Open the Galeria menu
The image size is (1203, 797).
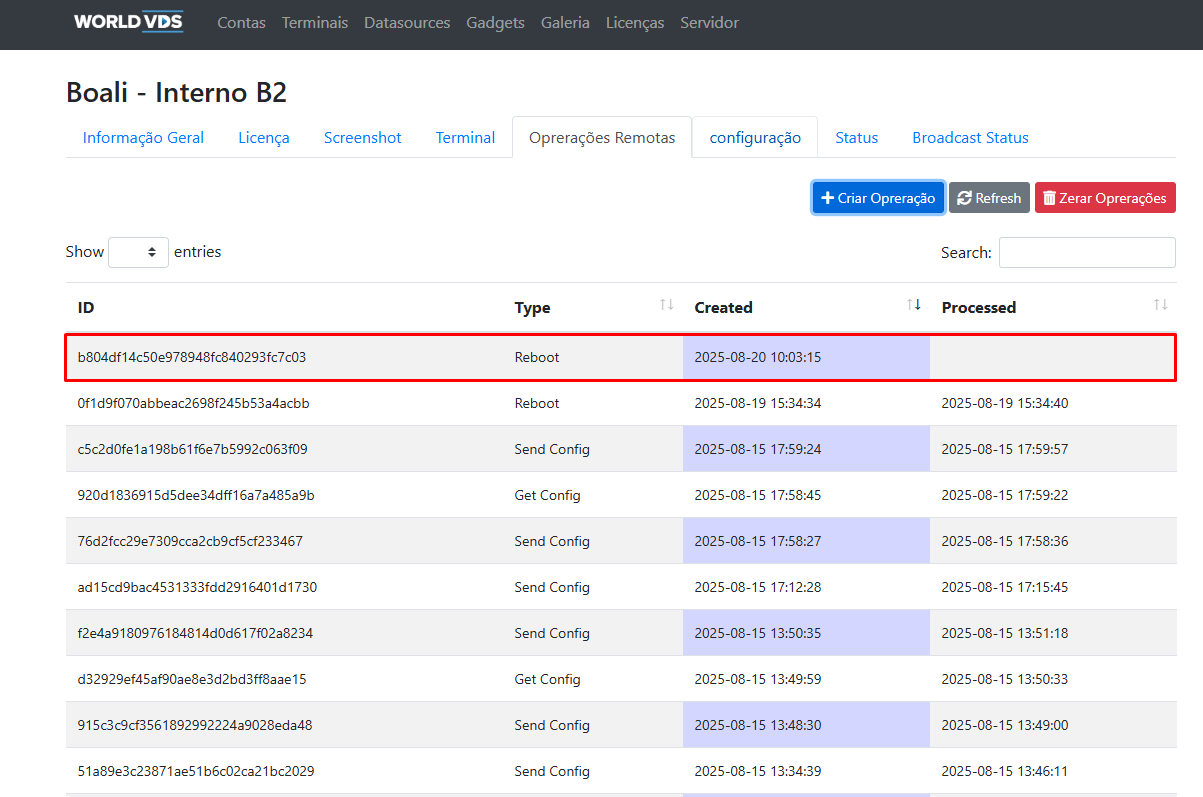point(565,22)
